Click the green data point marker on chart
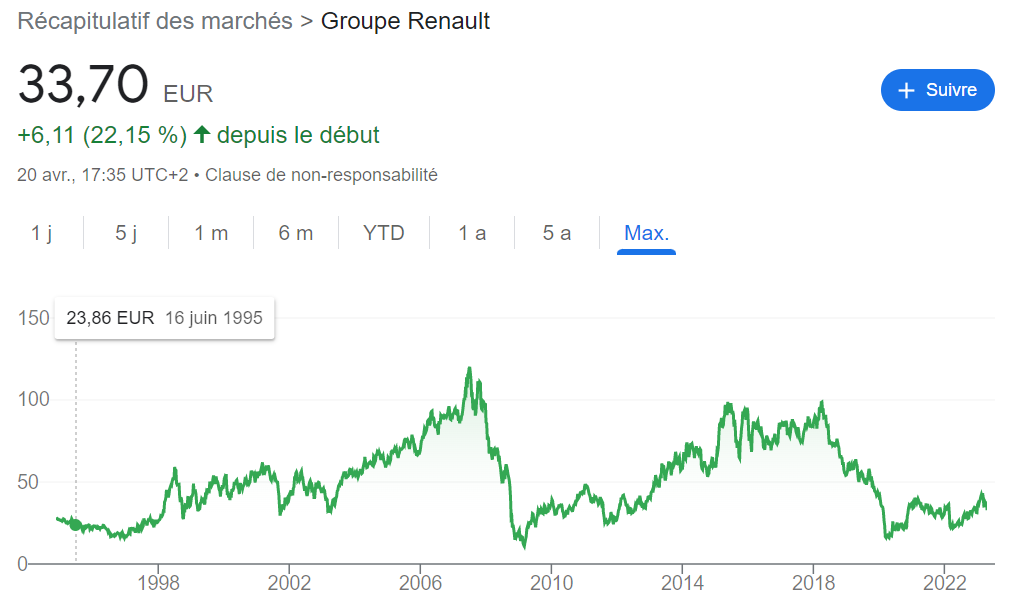The image size is (1013, 607). pyautogui.click(x=76, y=525)
